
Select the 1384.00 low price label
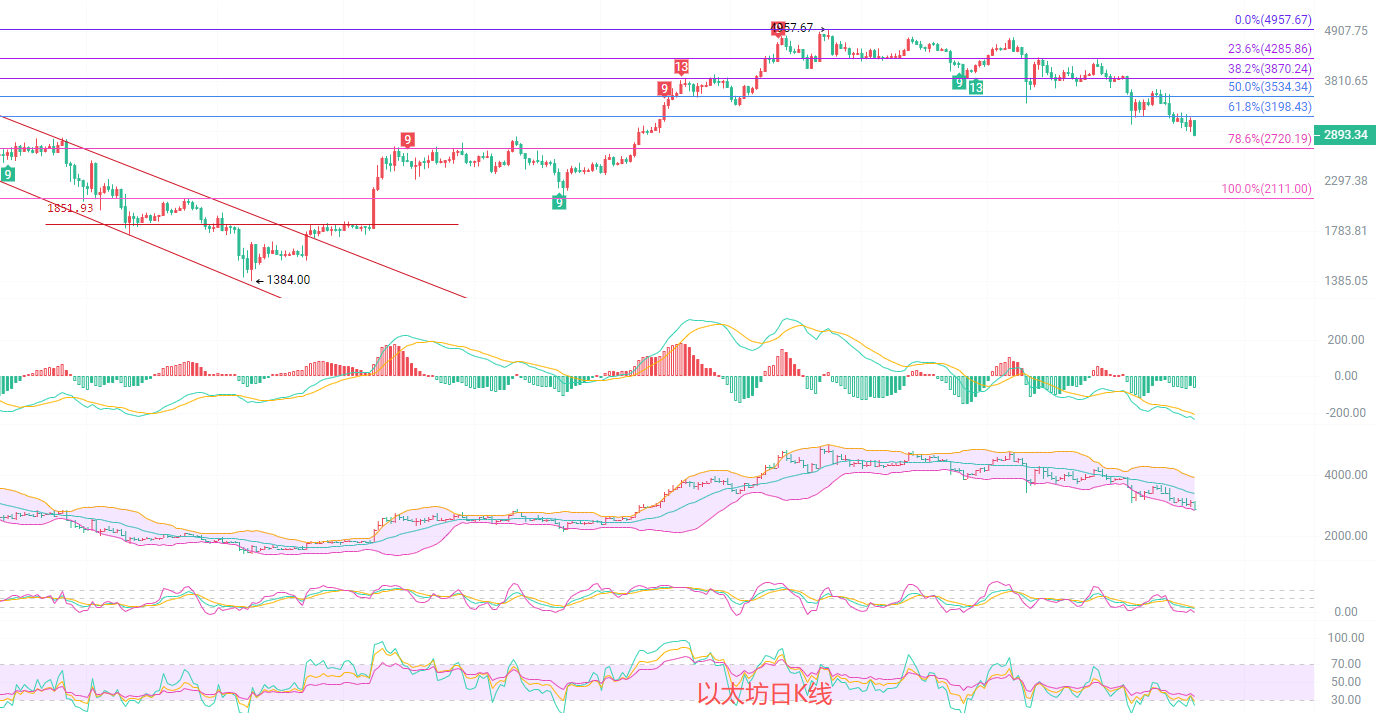287,280
